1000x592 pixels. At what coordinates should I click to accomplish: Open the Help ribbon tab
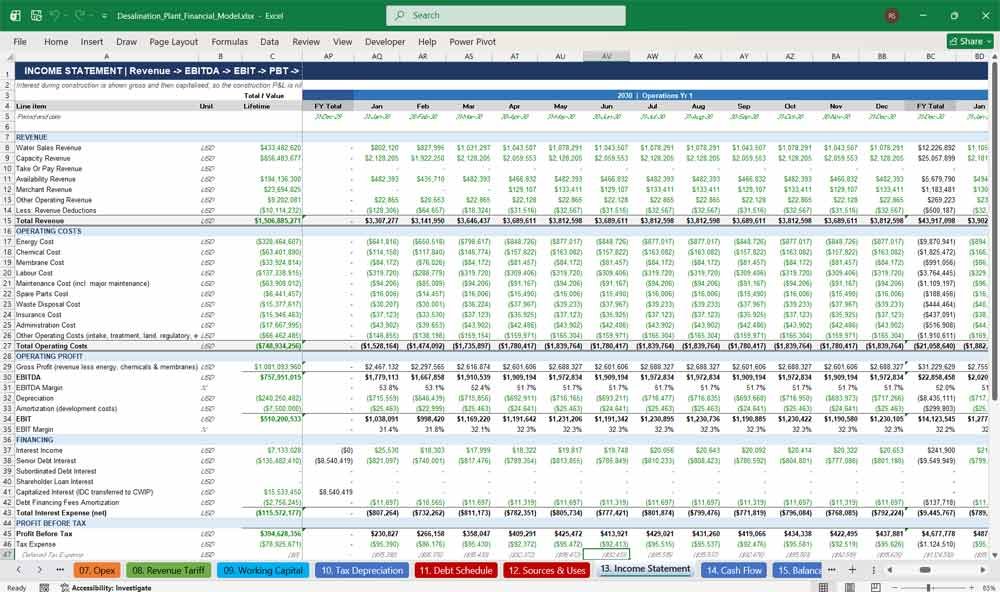pyautogui.click(x=427, y=41)
